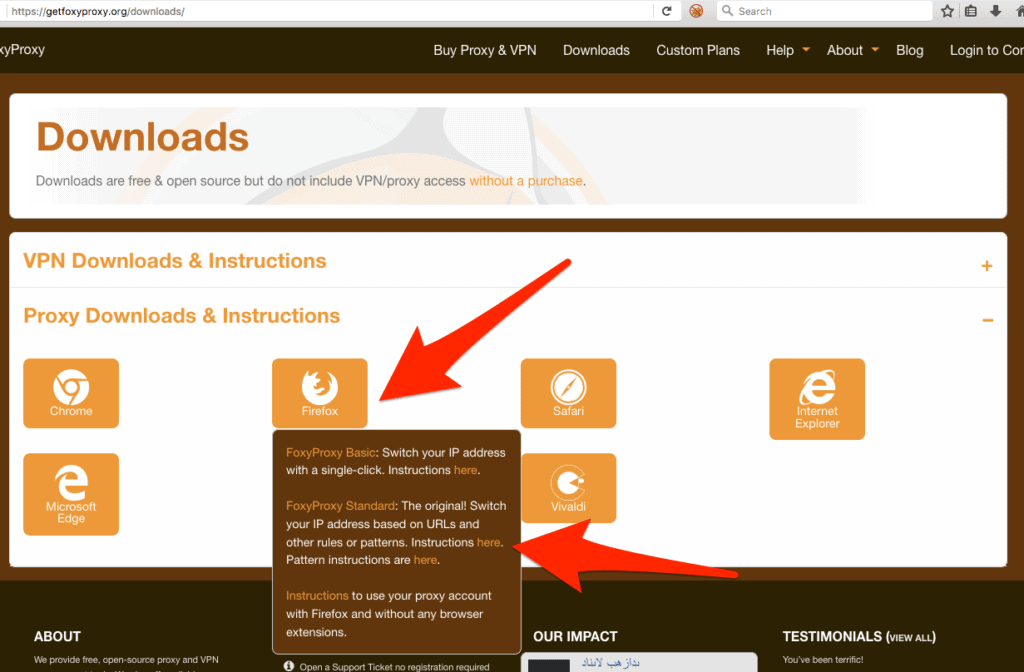
Task: Open the Microsoft Edge download tile
Action: pyautogui.click(x=71, y=494)
